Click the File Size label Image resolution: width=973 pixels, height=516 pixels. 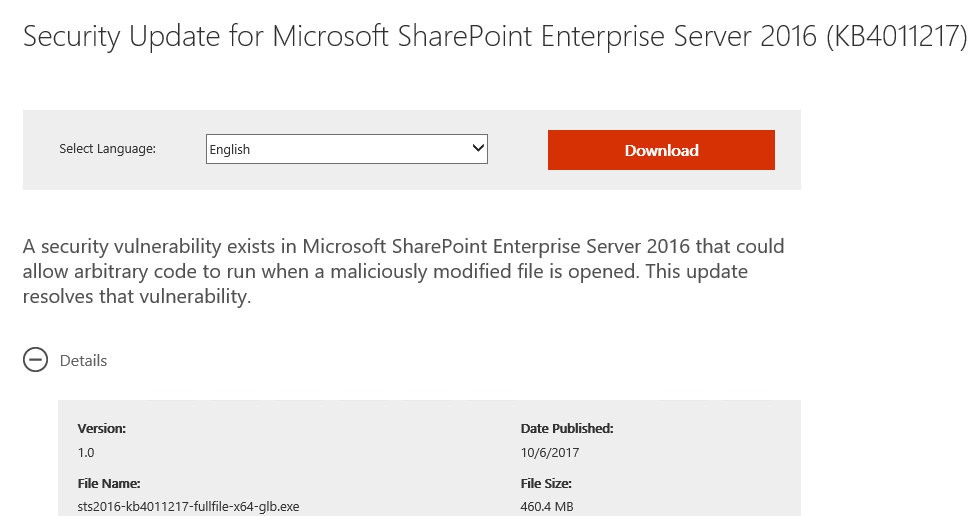(x=546, y=484)
